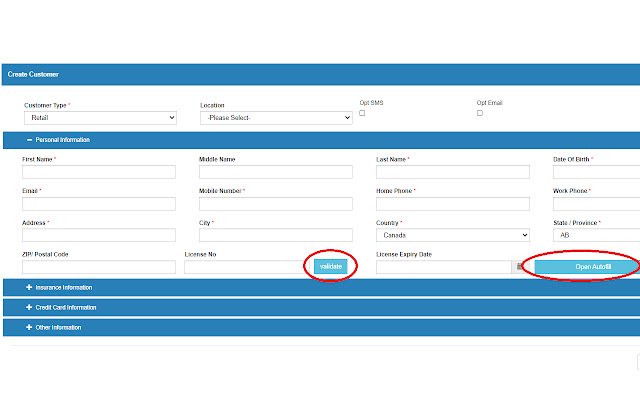Click plus icon beside Credit Card Information
640x400 pixels.
point(29,307)
